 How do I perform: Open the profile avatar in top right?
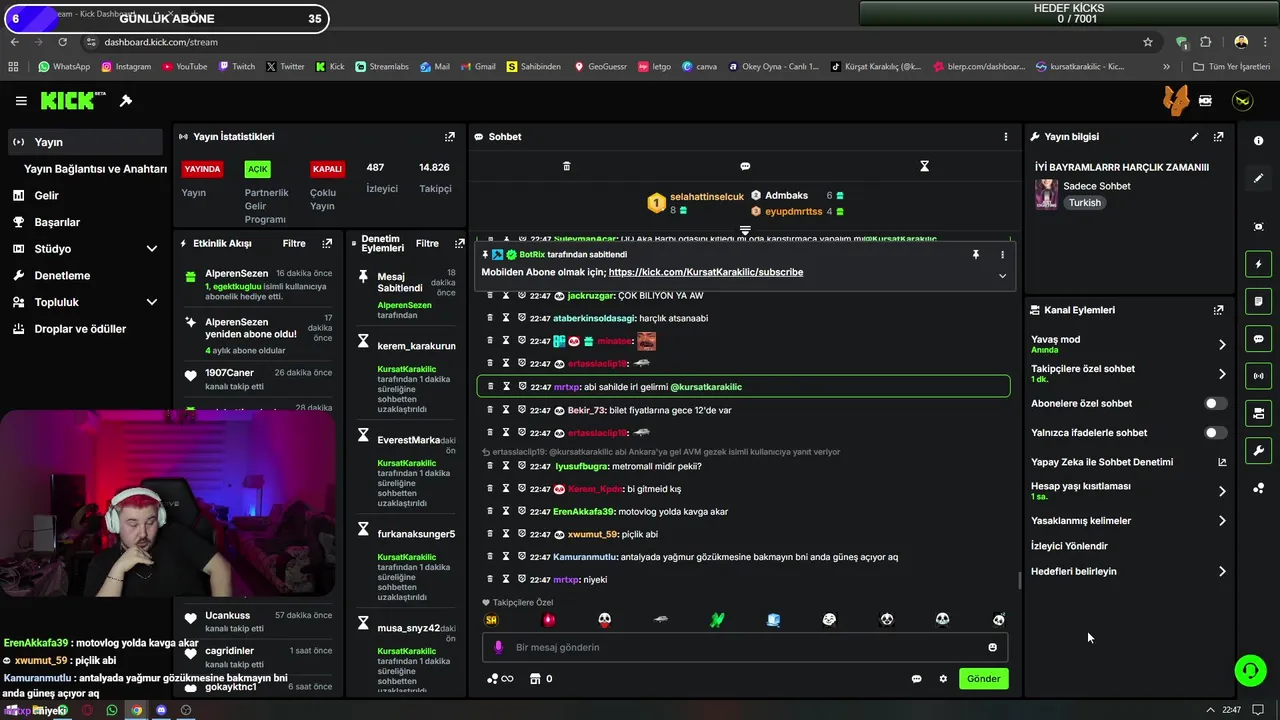tap(1242, 101)
